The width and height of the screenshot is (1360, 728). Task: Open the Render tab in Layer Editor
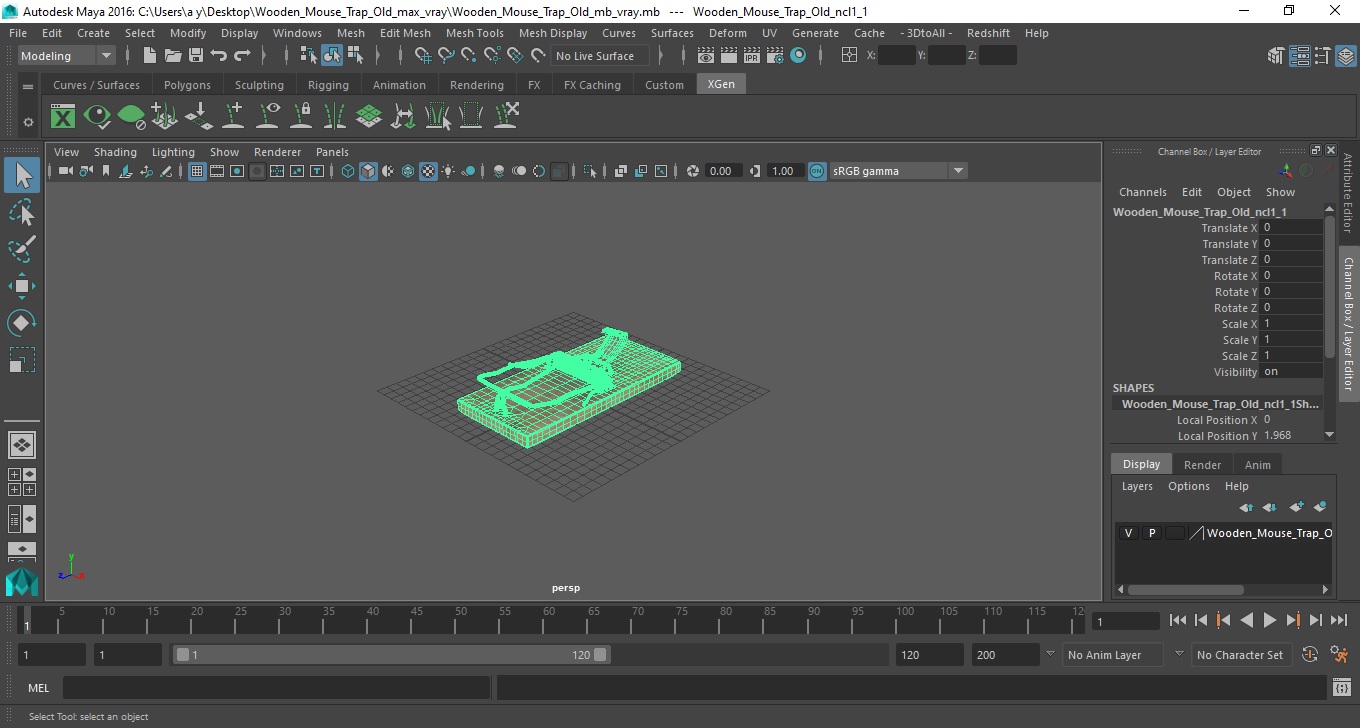(1202, 465)
